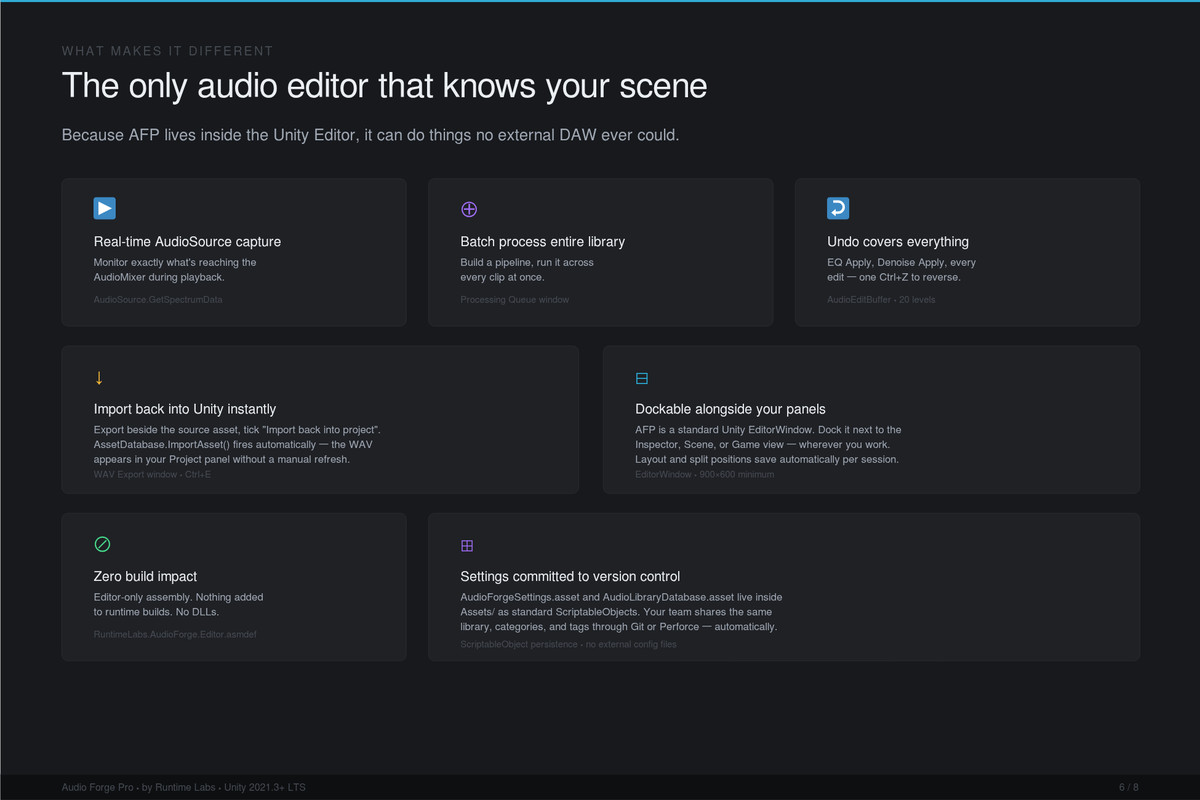1200x800 pixels.
Task: Click the '6 / 8' page counter
Action: pyautogui.click(x=1129, y=788)
